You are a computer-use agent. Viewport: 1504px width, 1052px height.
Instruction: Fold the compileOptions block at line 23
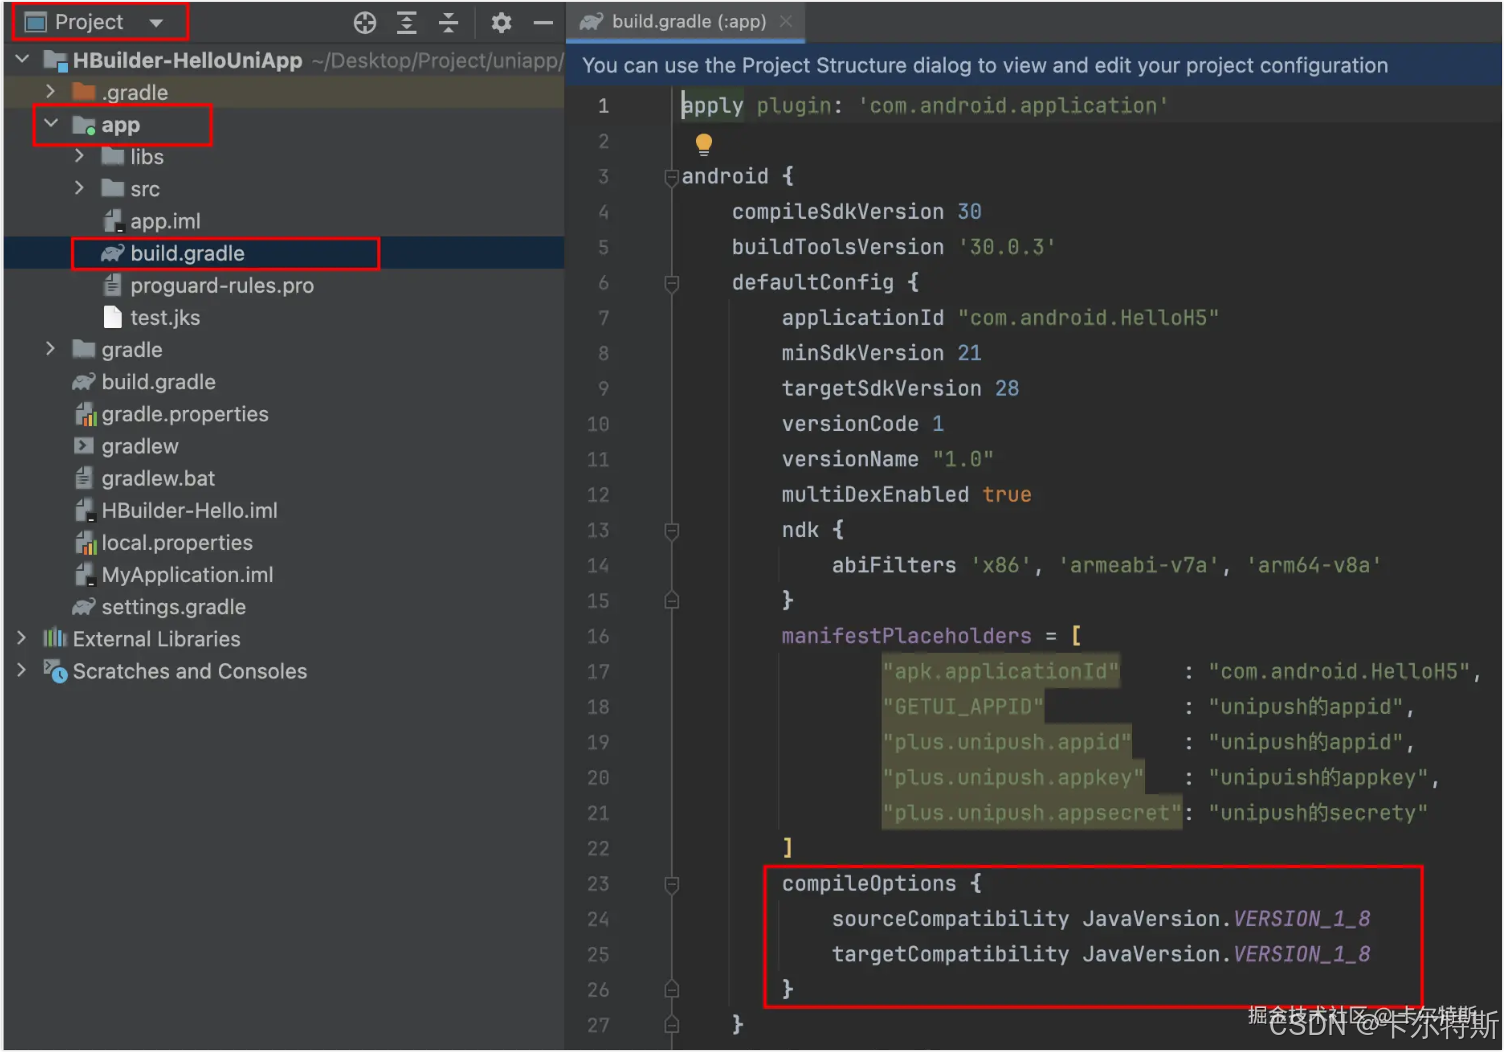[672, 885]
